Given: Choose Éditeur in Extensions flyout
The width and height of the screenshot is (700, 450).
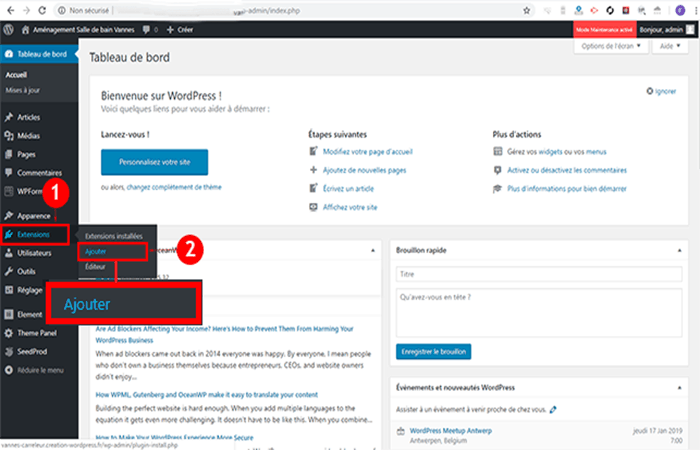Looking at the screenshot, I should click(x=95, y=267).
